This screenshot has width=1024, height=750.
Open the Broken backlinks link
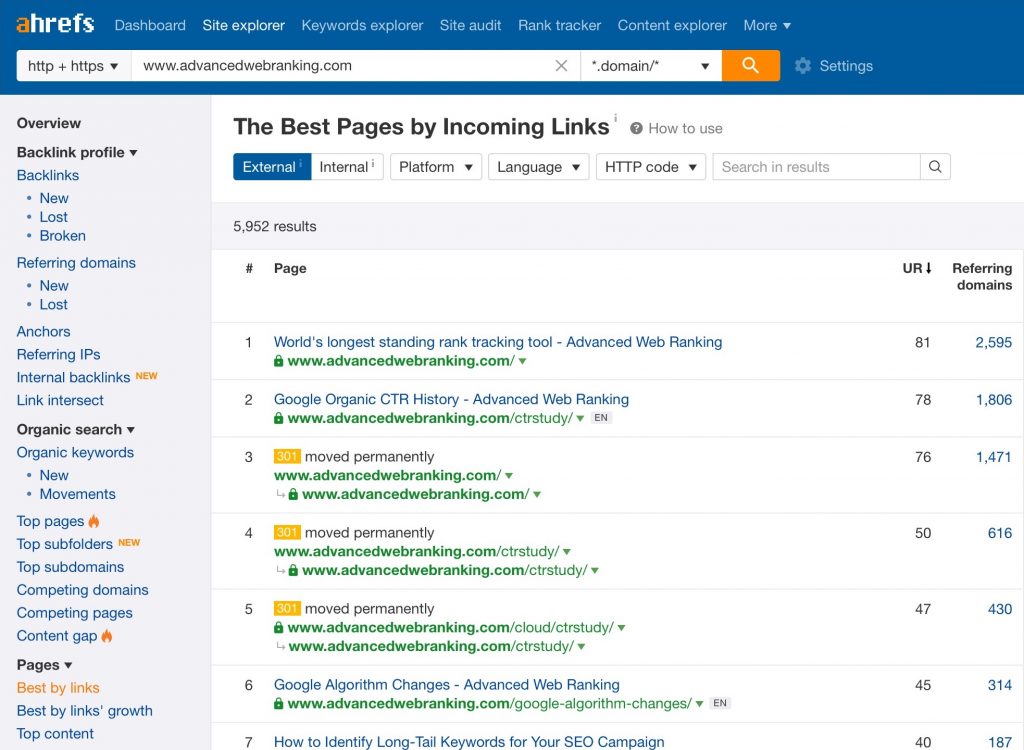(63, 235)
